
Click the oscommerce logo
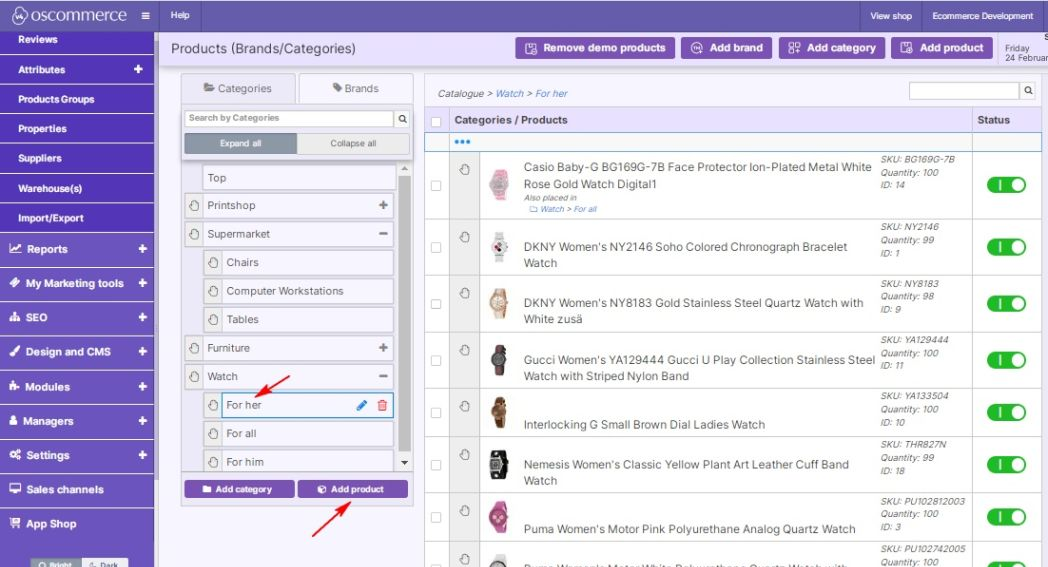pos(70,15)
